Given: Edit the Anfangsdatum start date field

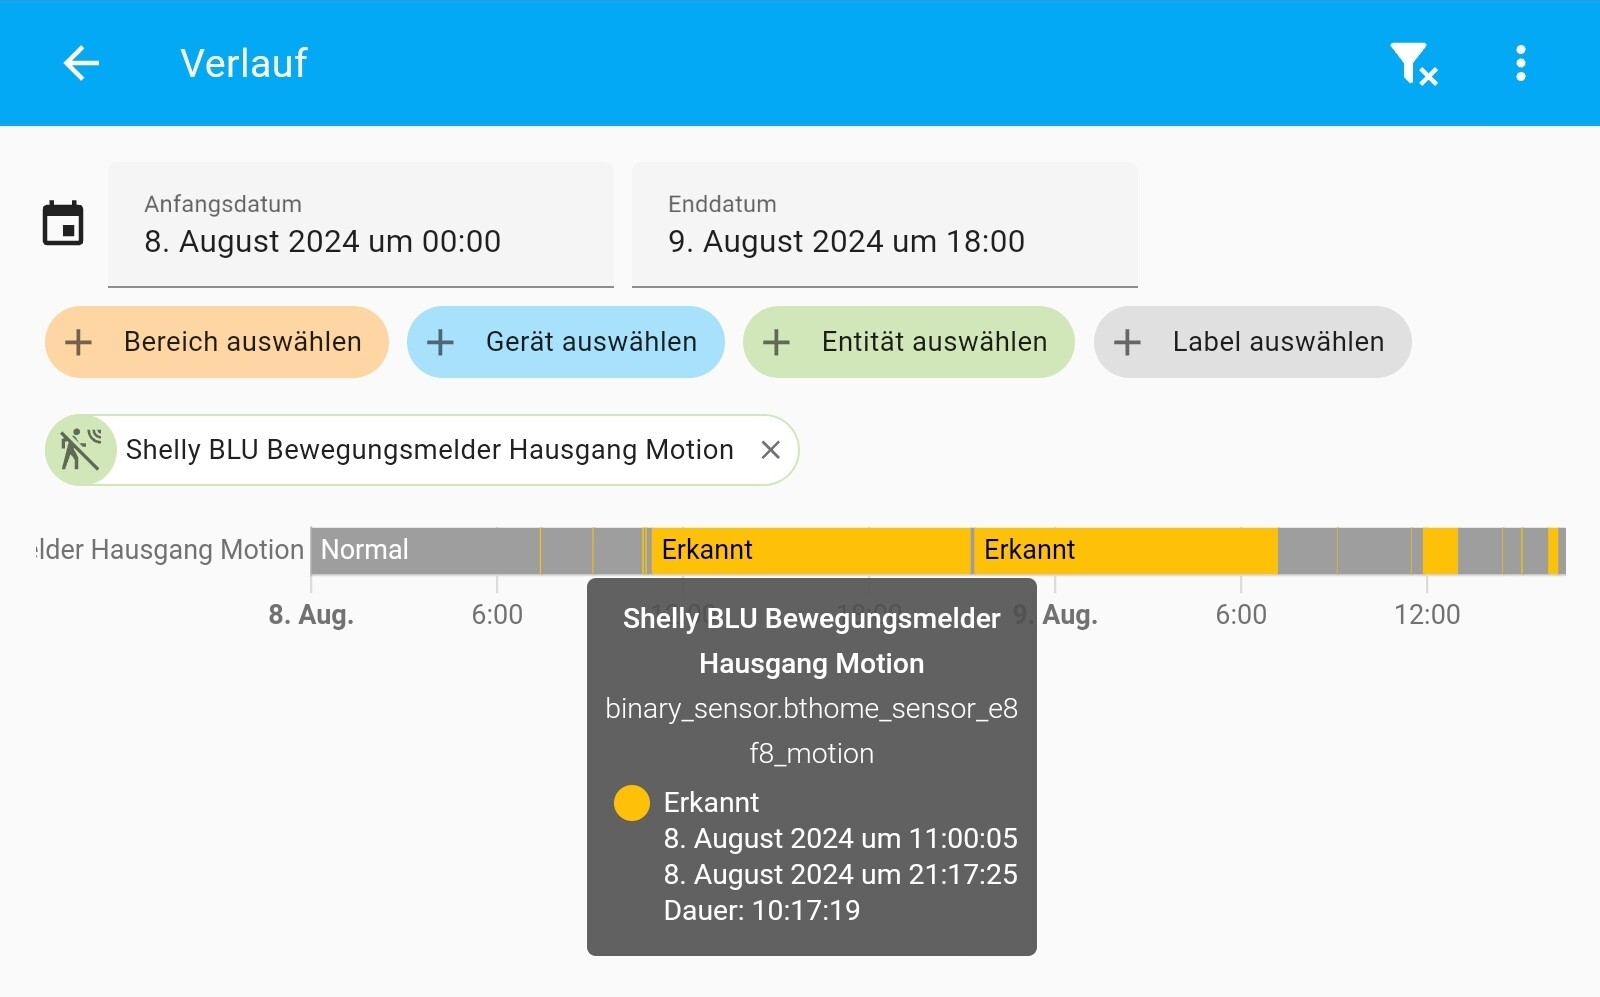Looking at the screenshot, I should pos(361,225).
